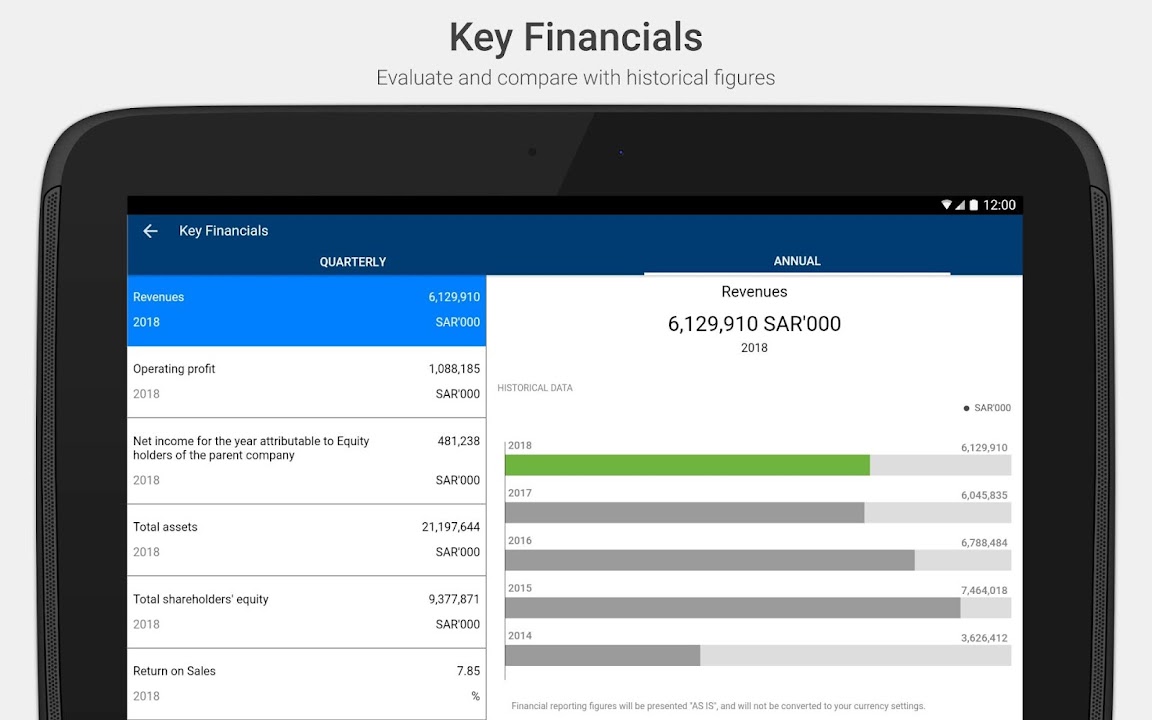
Task: Tap the back arrow icon
Action: point(150,231)
